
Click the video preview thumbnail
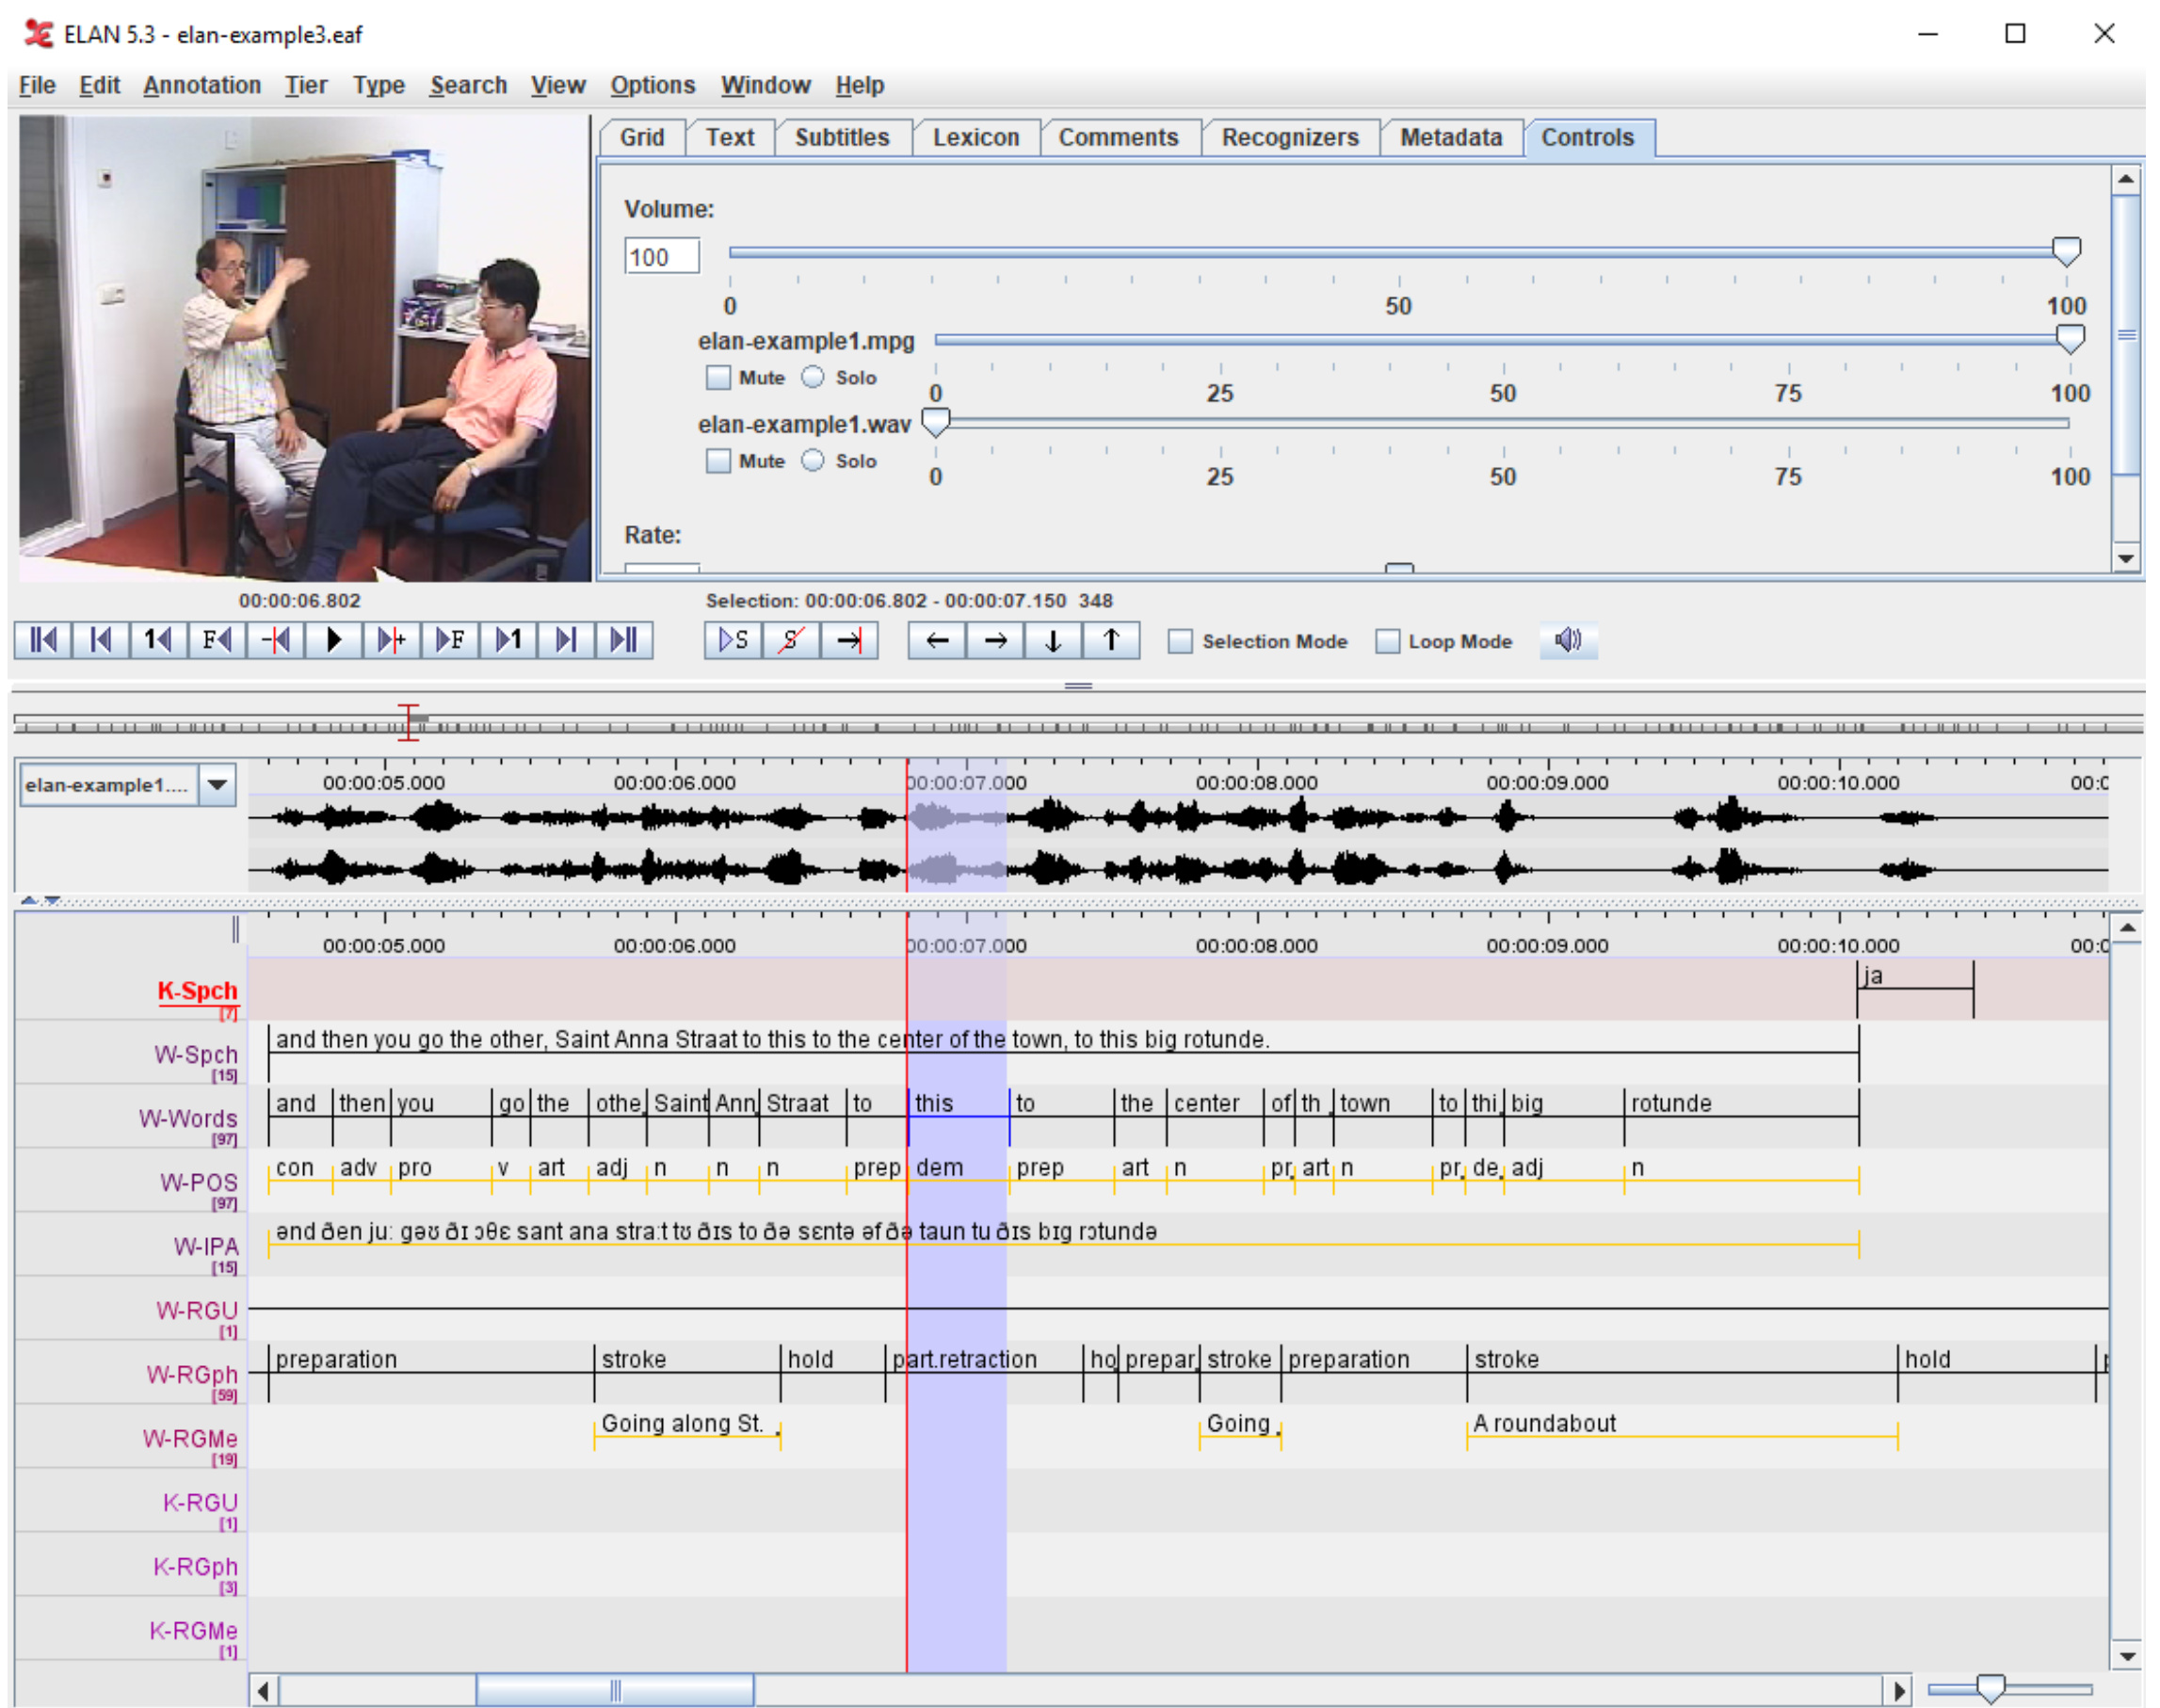pyautogui.click(x=304, y=348)
